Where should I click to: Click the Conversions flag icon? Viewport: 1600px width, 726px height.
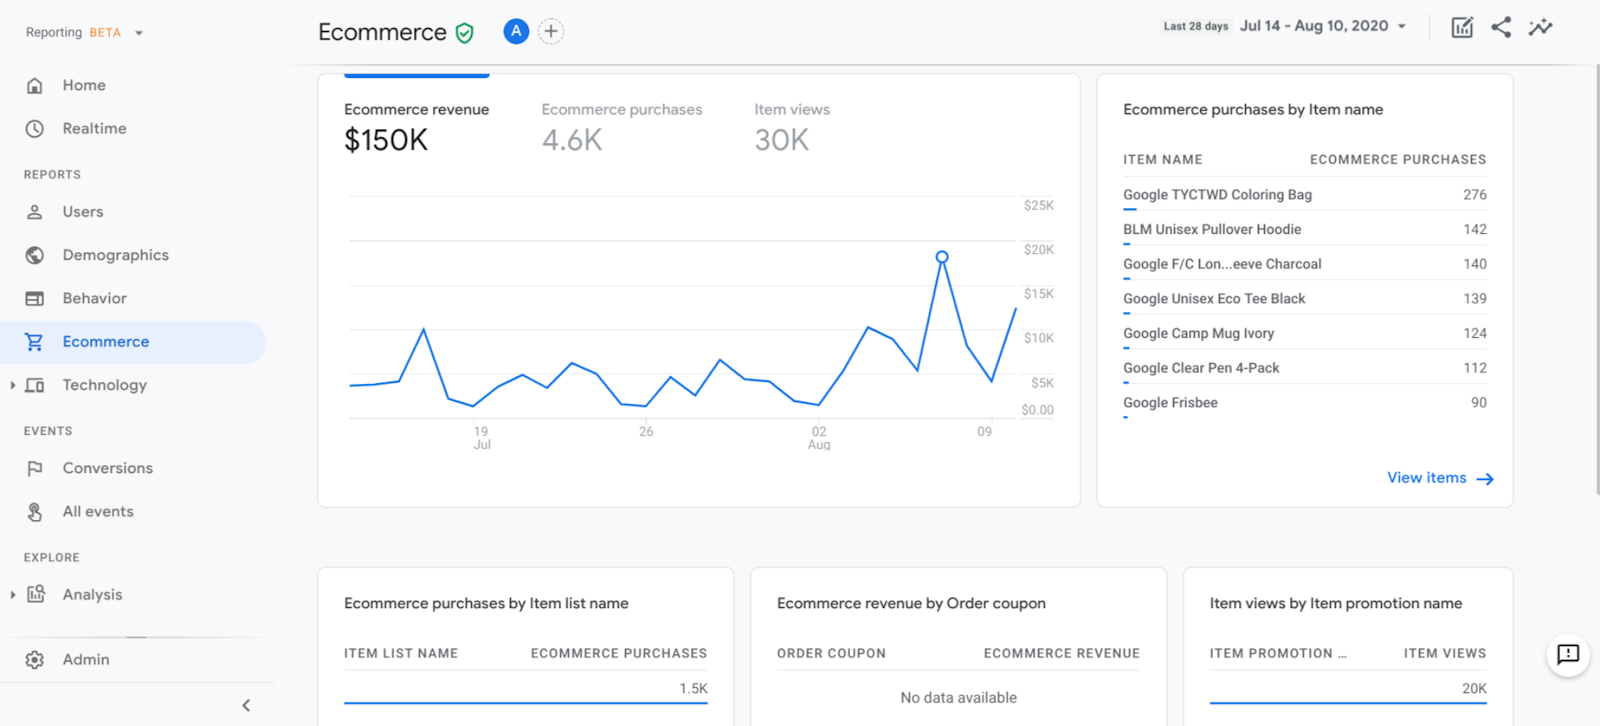click(x=35, y=468)
